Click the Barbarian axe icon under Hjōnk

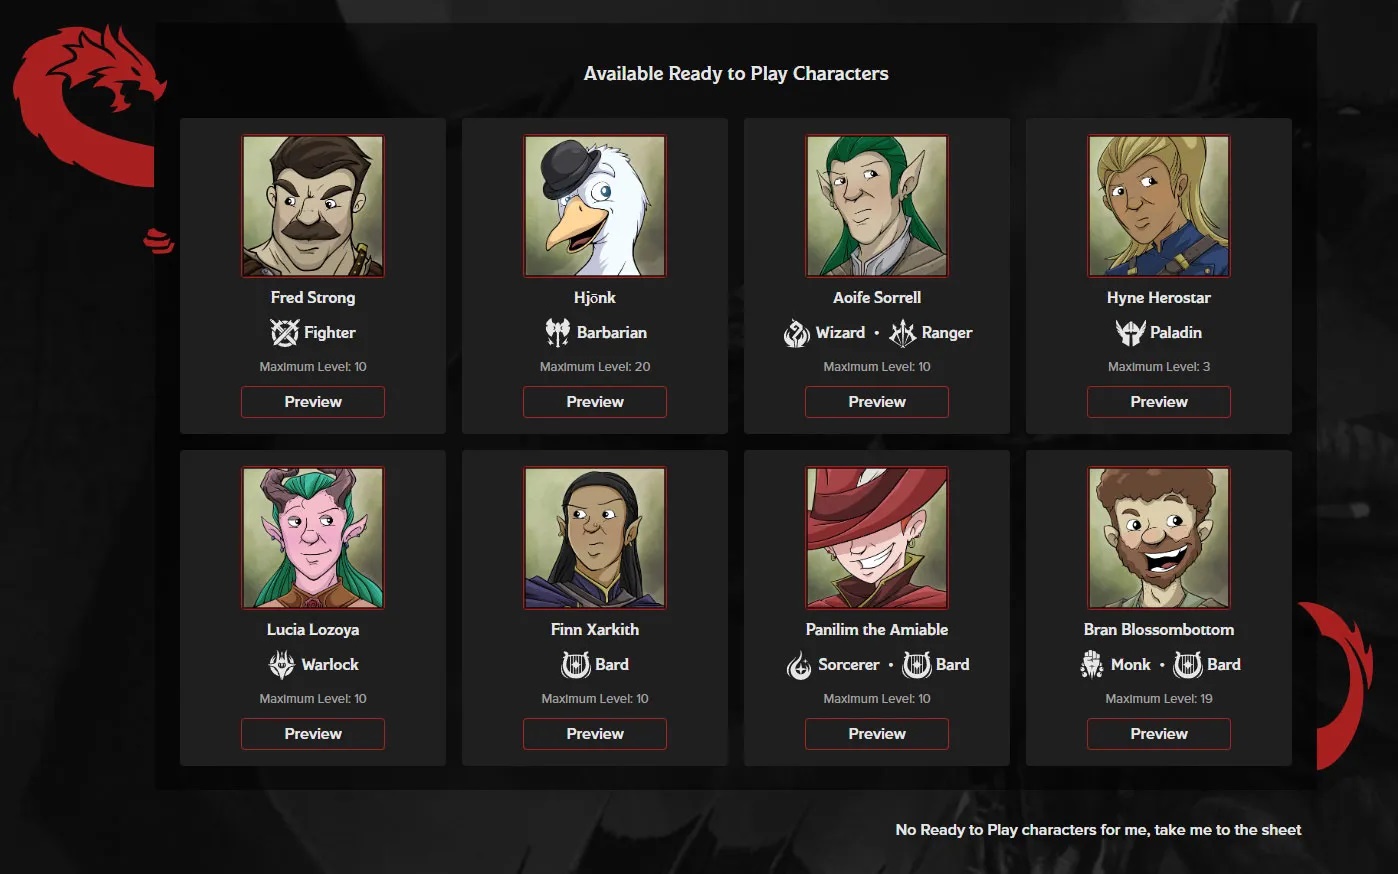[x=558, y=332]
